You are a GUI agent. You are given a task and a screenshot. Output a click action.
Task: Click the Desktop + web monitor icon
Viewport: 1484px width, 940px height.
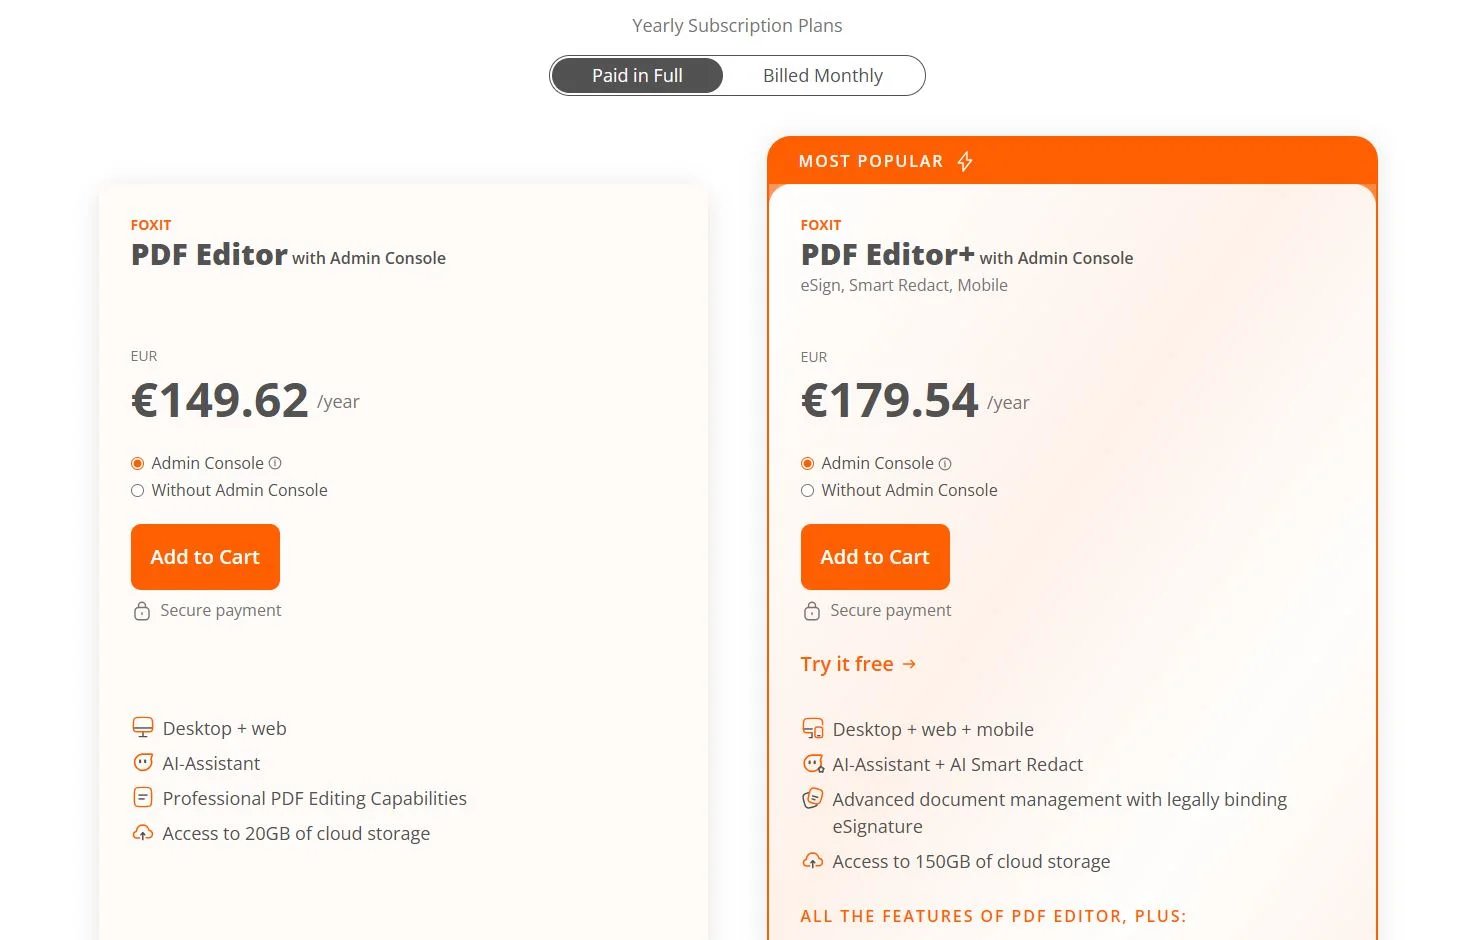(x=143, y=728)
